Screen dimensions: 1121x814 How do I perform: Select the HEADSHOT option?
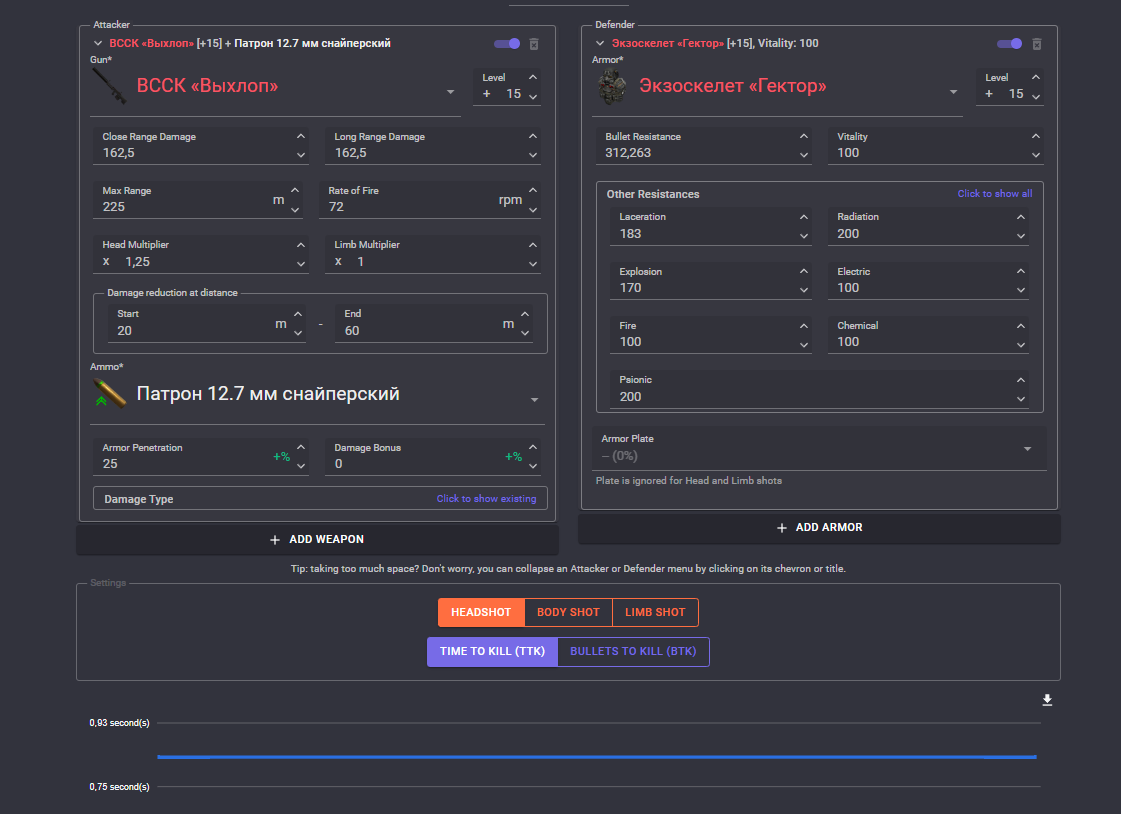pyautogui.click(x=481, y=612)
